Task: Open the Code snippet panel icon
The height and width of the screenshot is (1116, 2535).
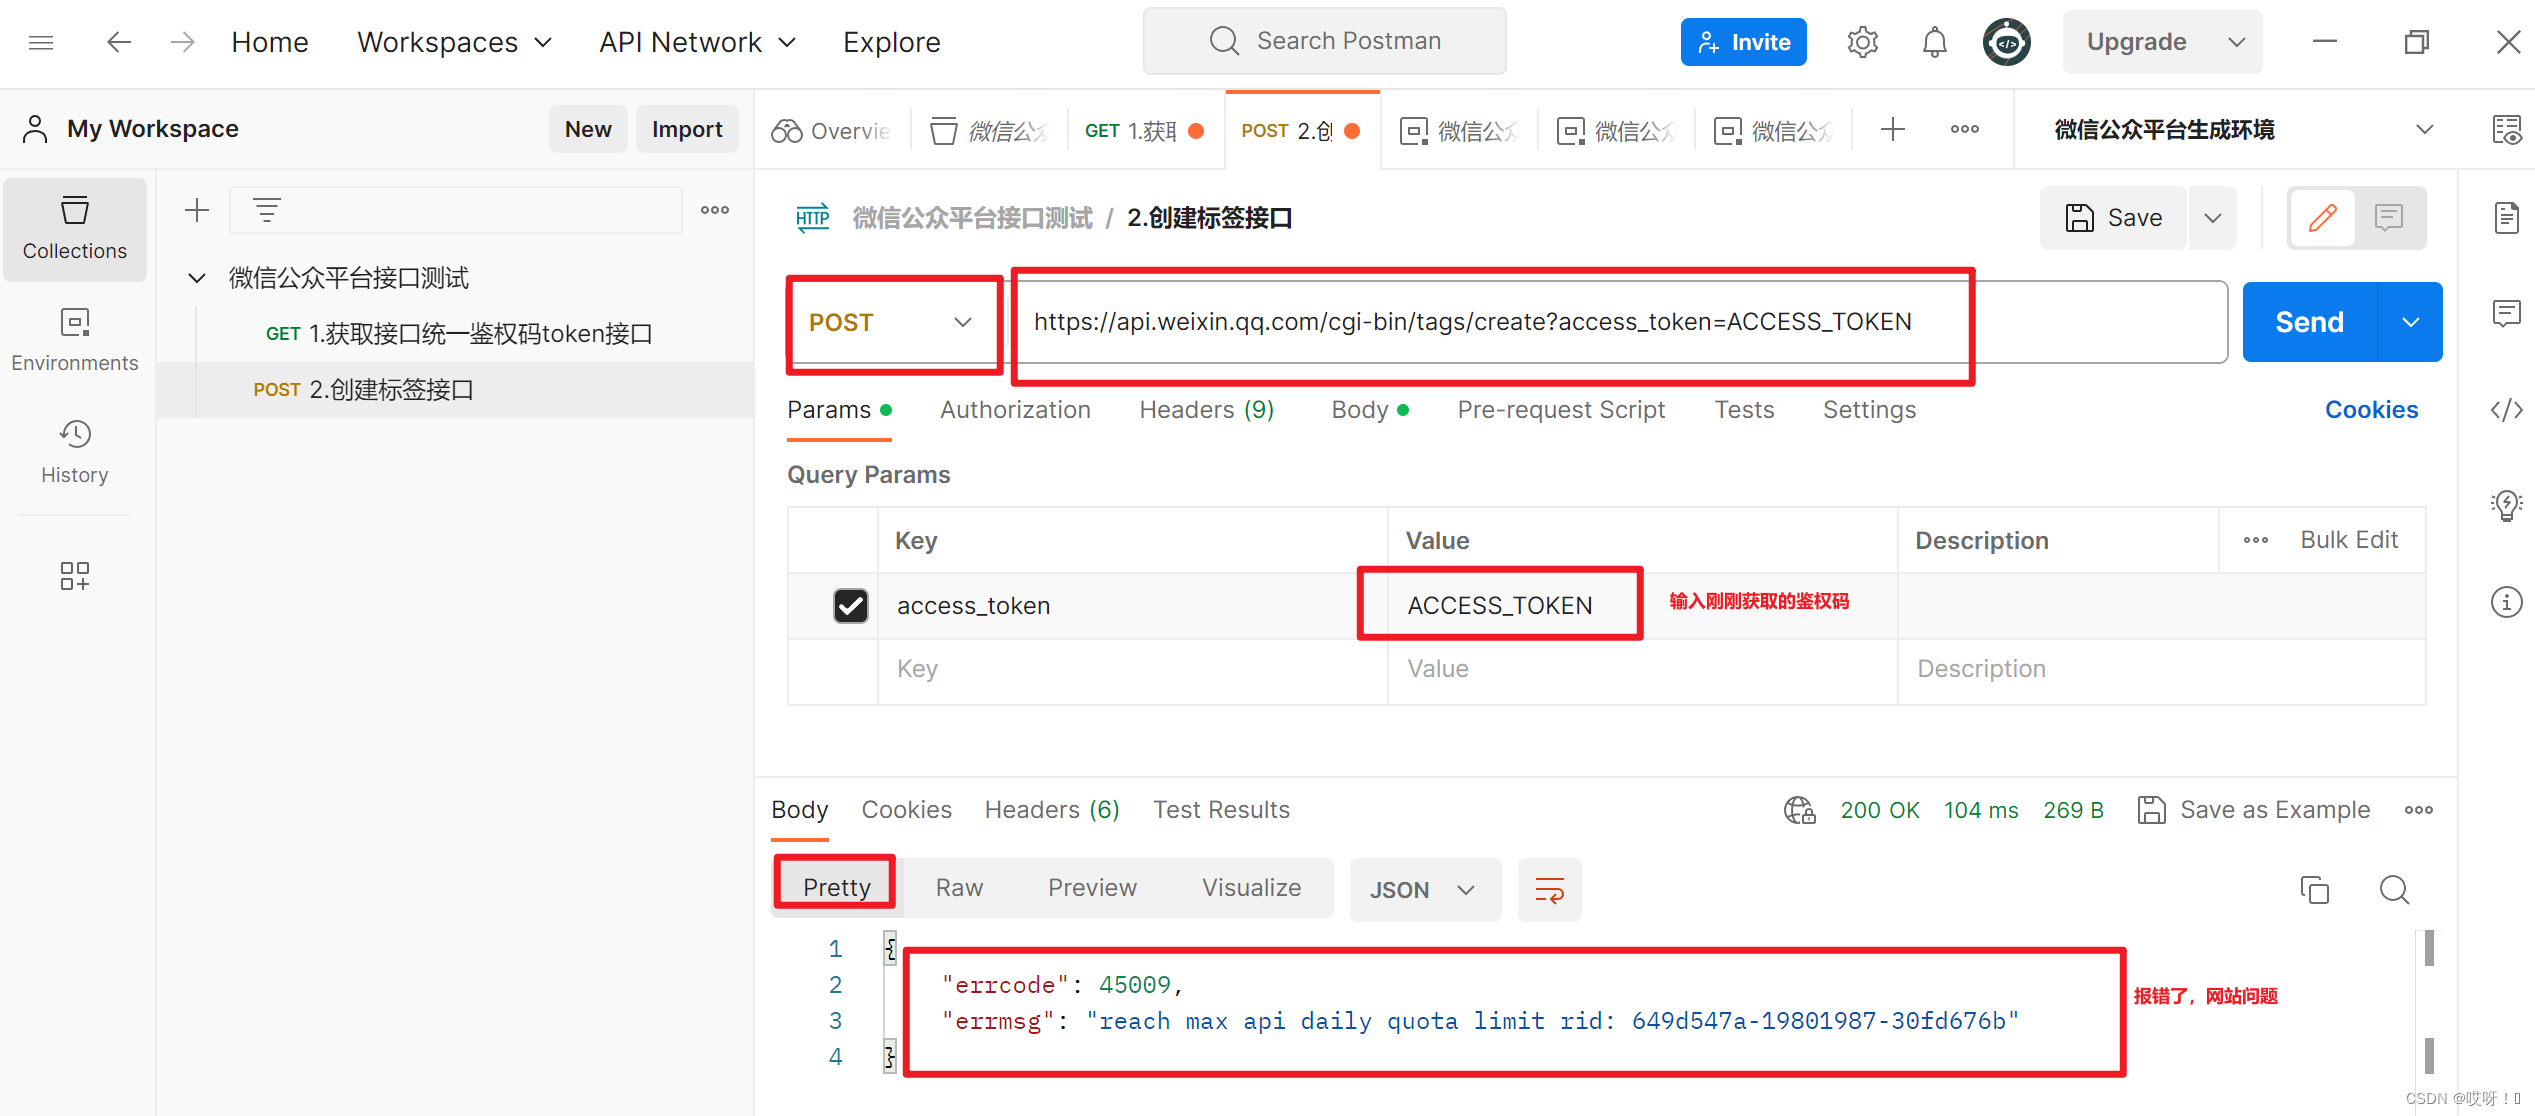Action: click(x=2507, y=409)
